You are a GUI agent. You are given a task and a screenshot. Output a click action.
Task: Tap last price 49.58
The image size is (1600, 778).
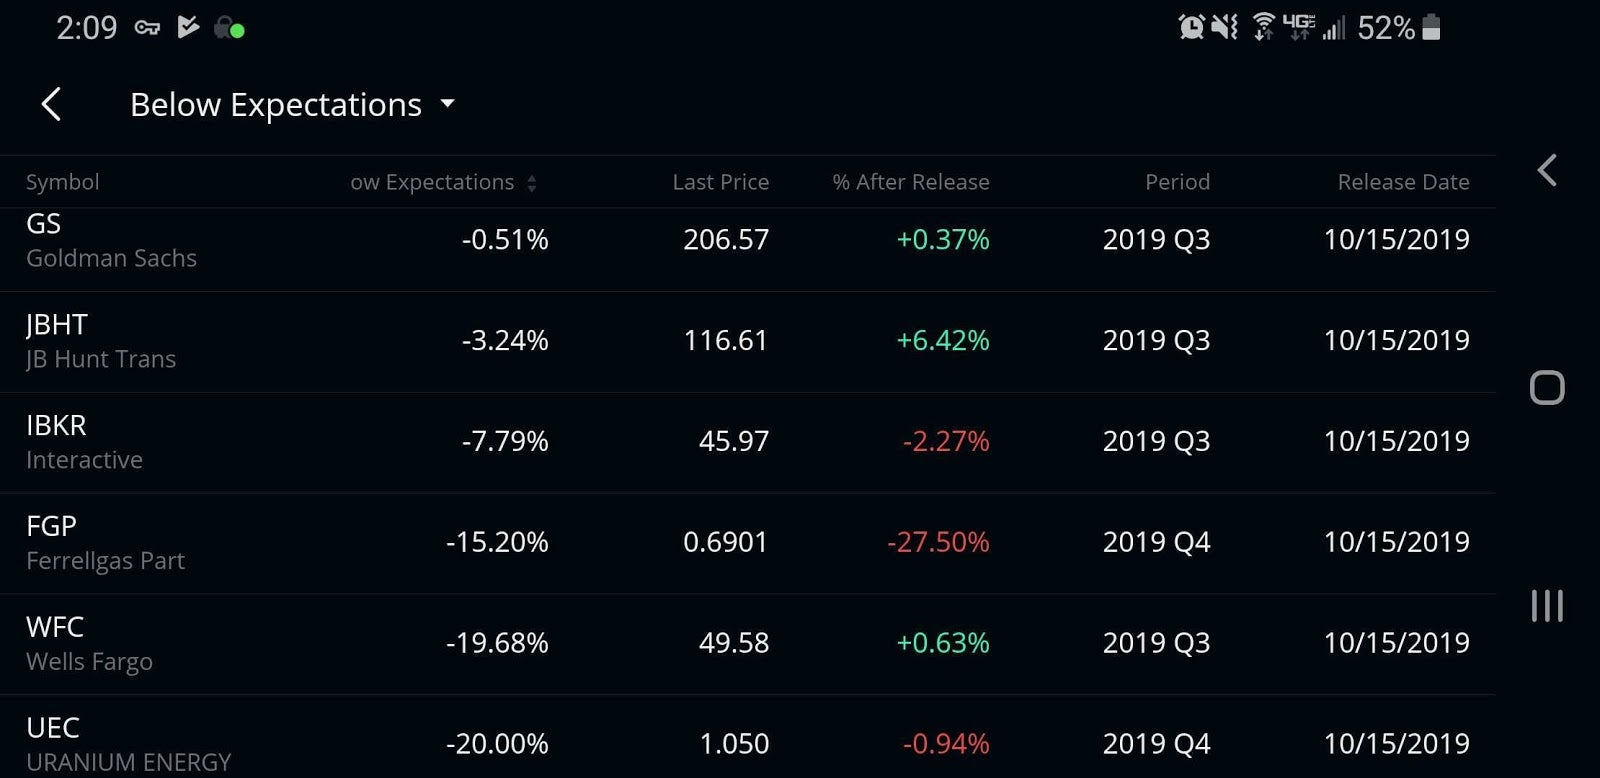(x=734, y=644)
